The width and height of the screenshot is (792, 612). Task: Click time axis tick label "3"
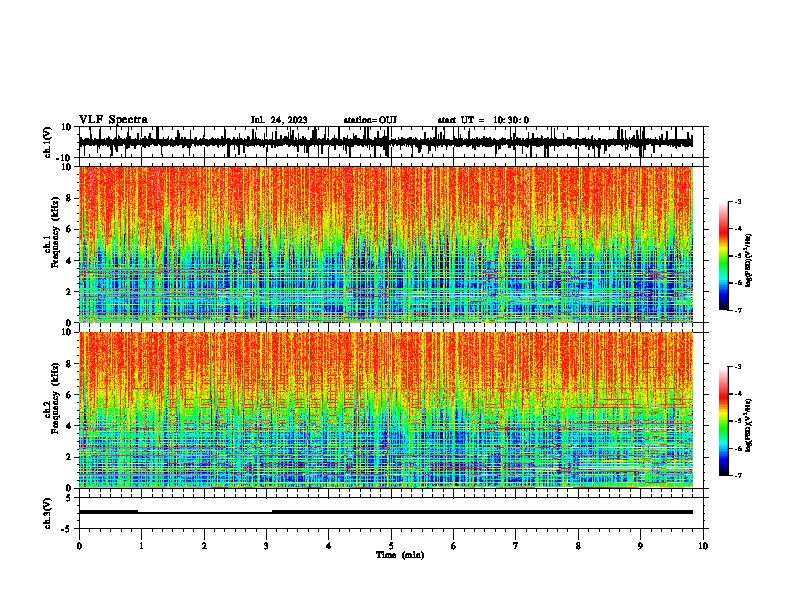click(266, 546)
